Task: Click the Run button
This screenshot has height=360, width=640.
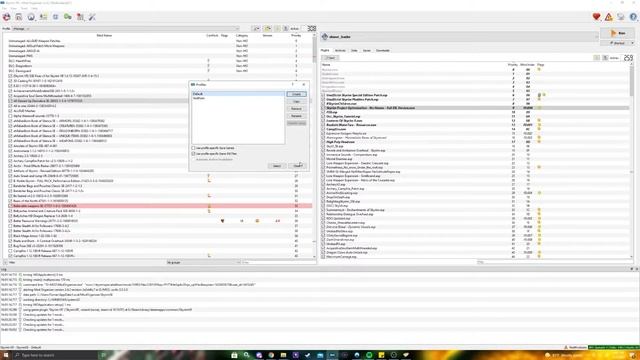Action: (x=618, y=33)
